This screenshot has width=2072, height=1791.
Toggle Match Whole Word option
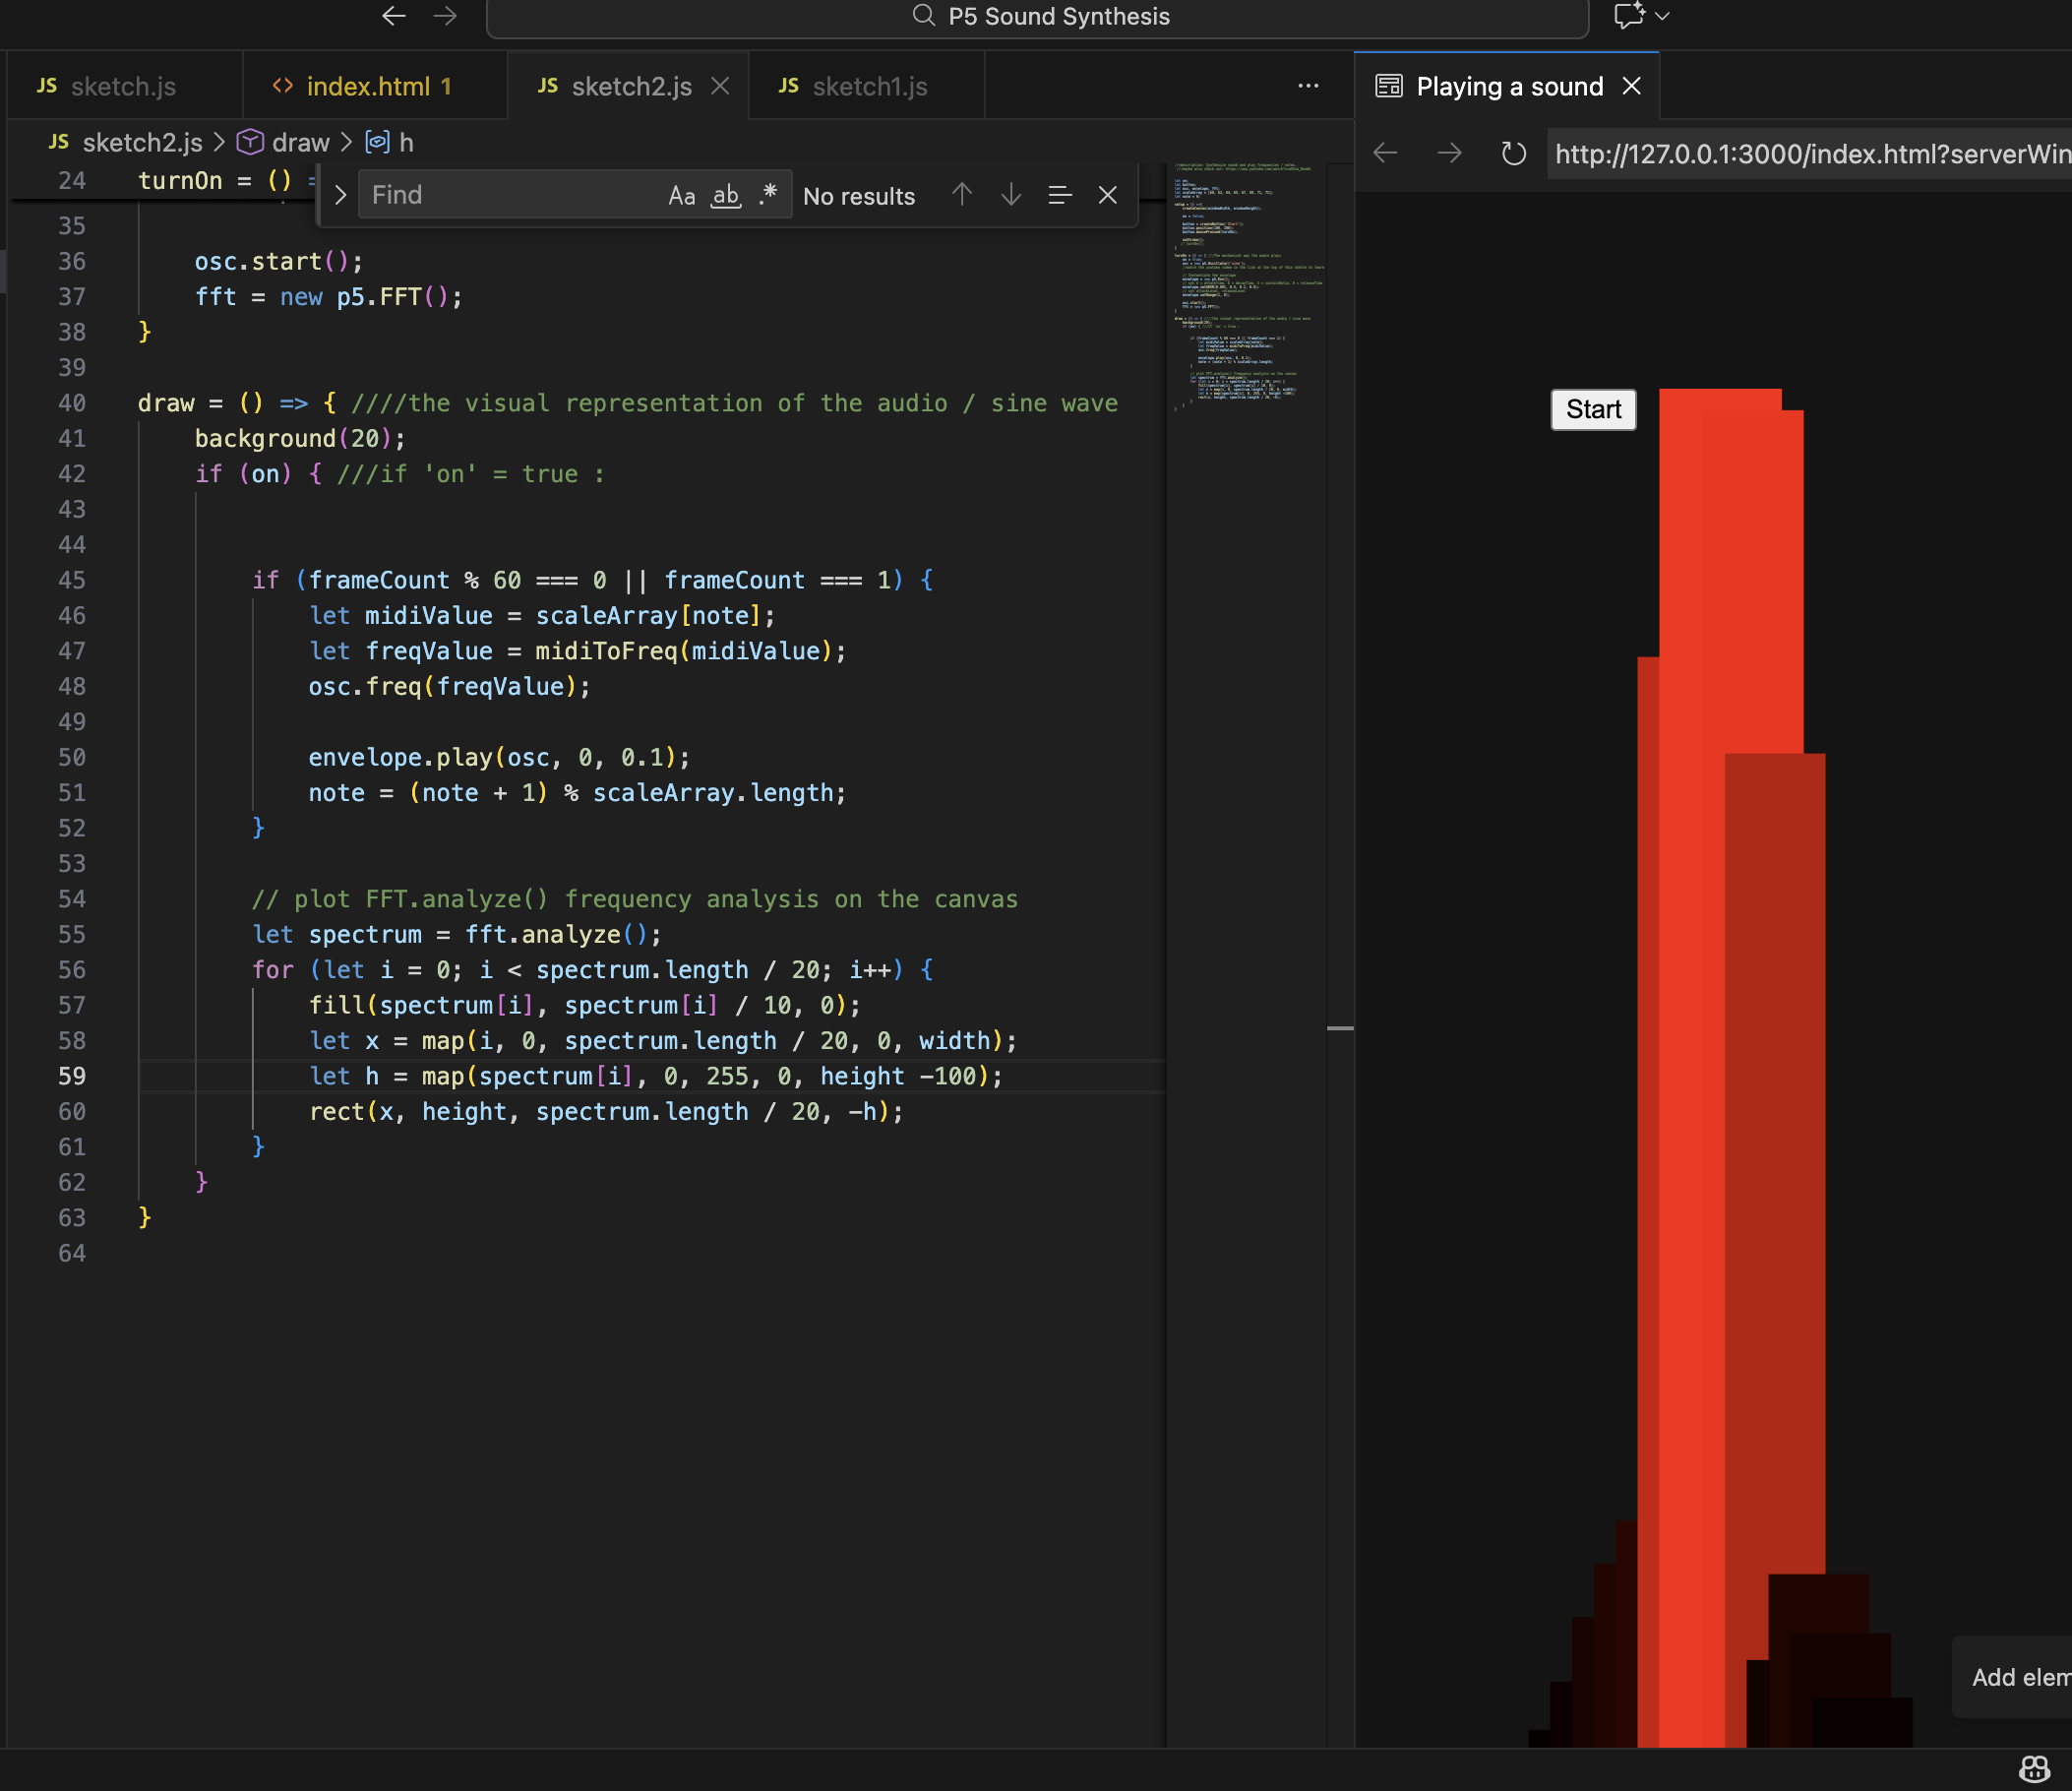pos(725,195)
